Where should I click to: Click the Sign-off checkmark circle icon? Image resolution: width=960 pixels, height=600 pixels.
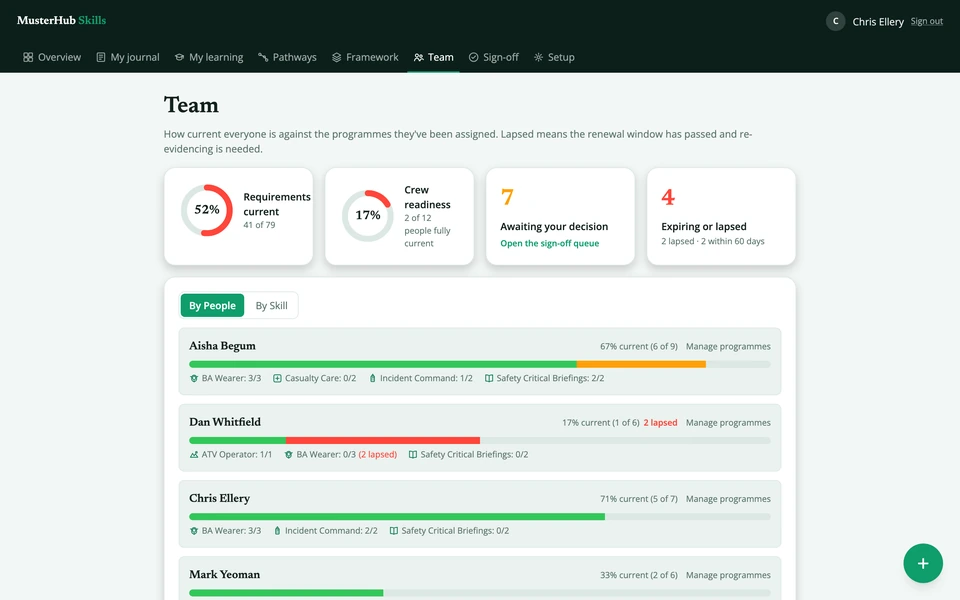(473, 57)
